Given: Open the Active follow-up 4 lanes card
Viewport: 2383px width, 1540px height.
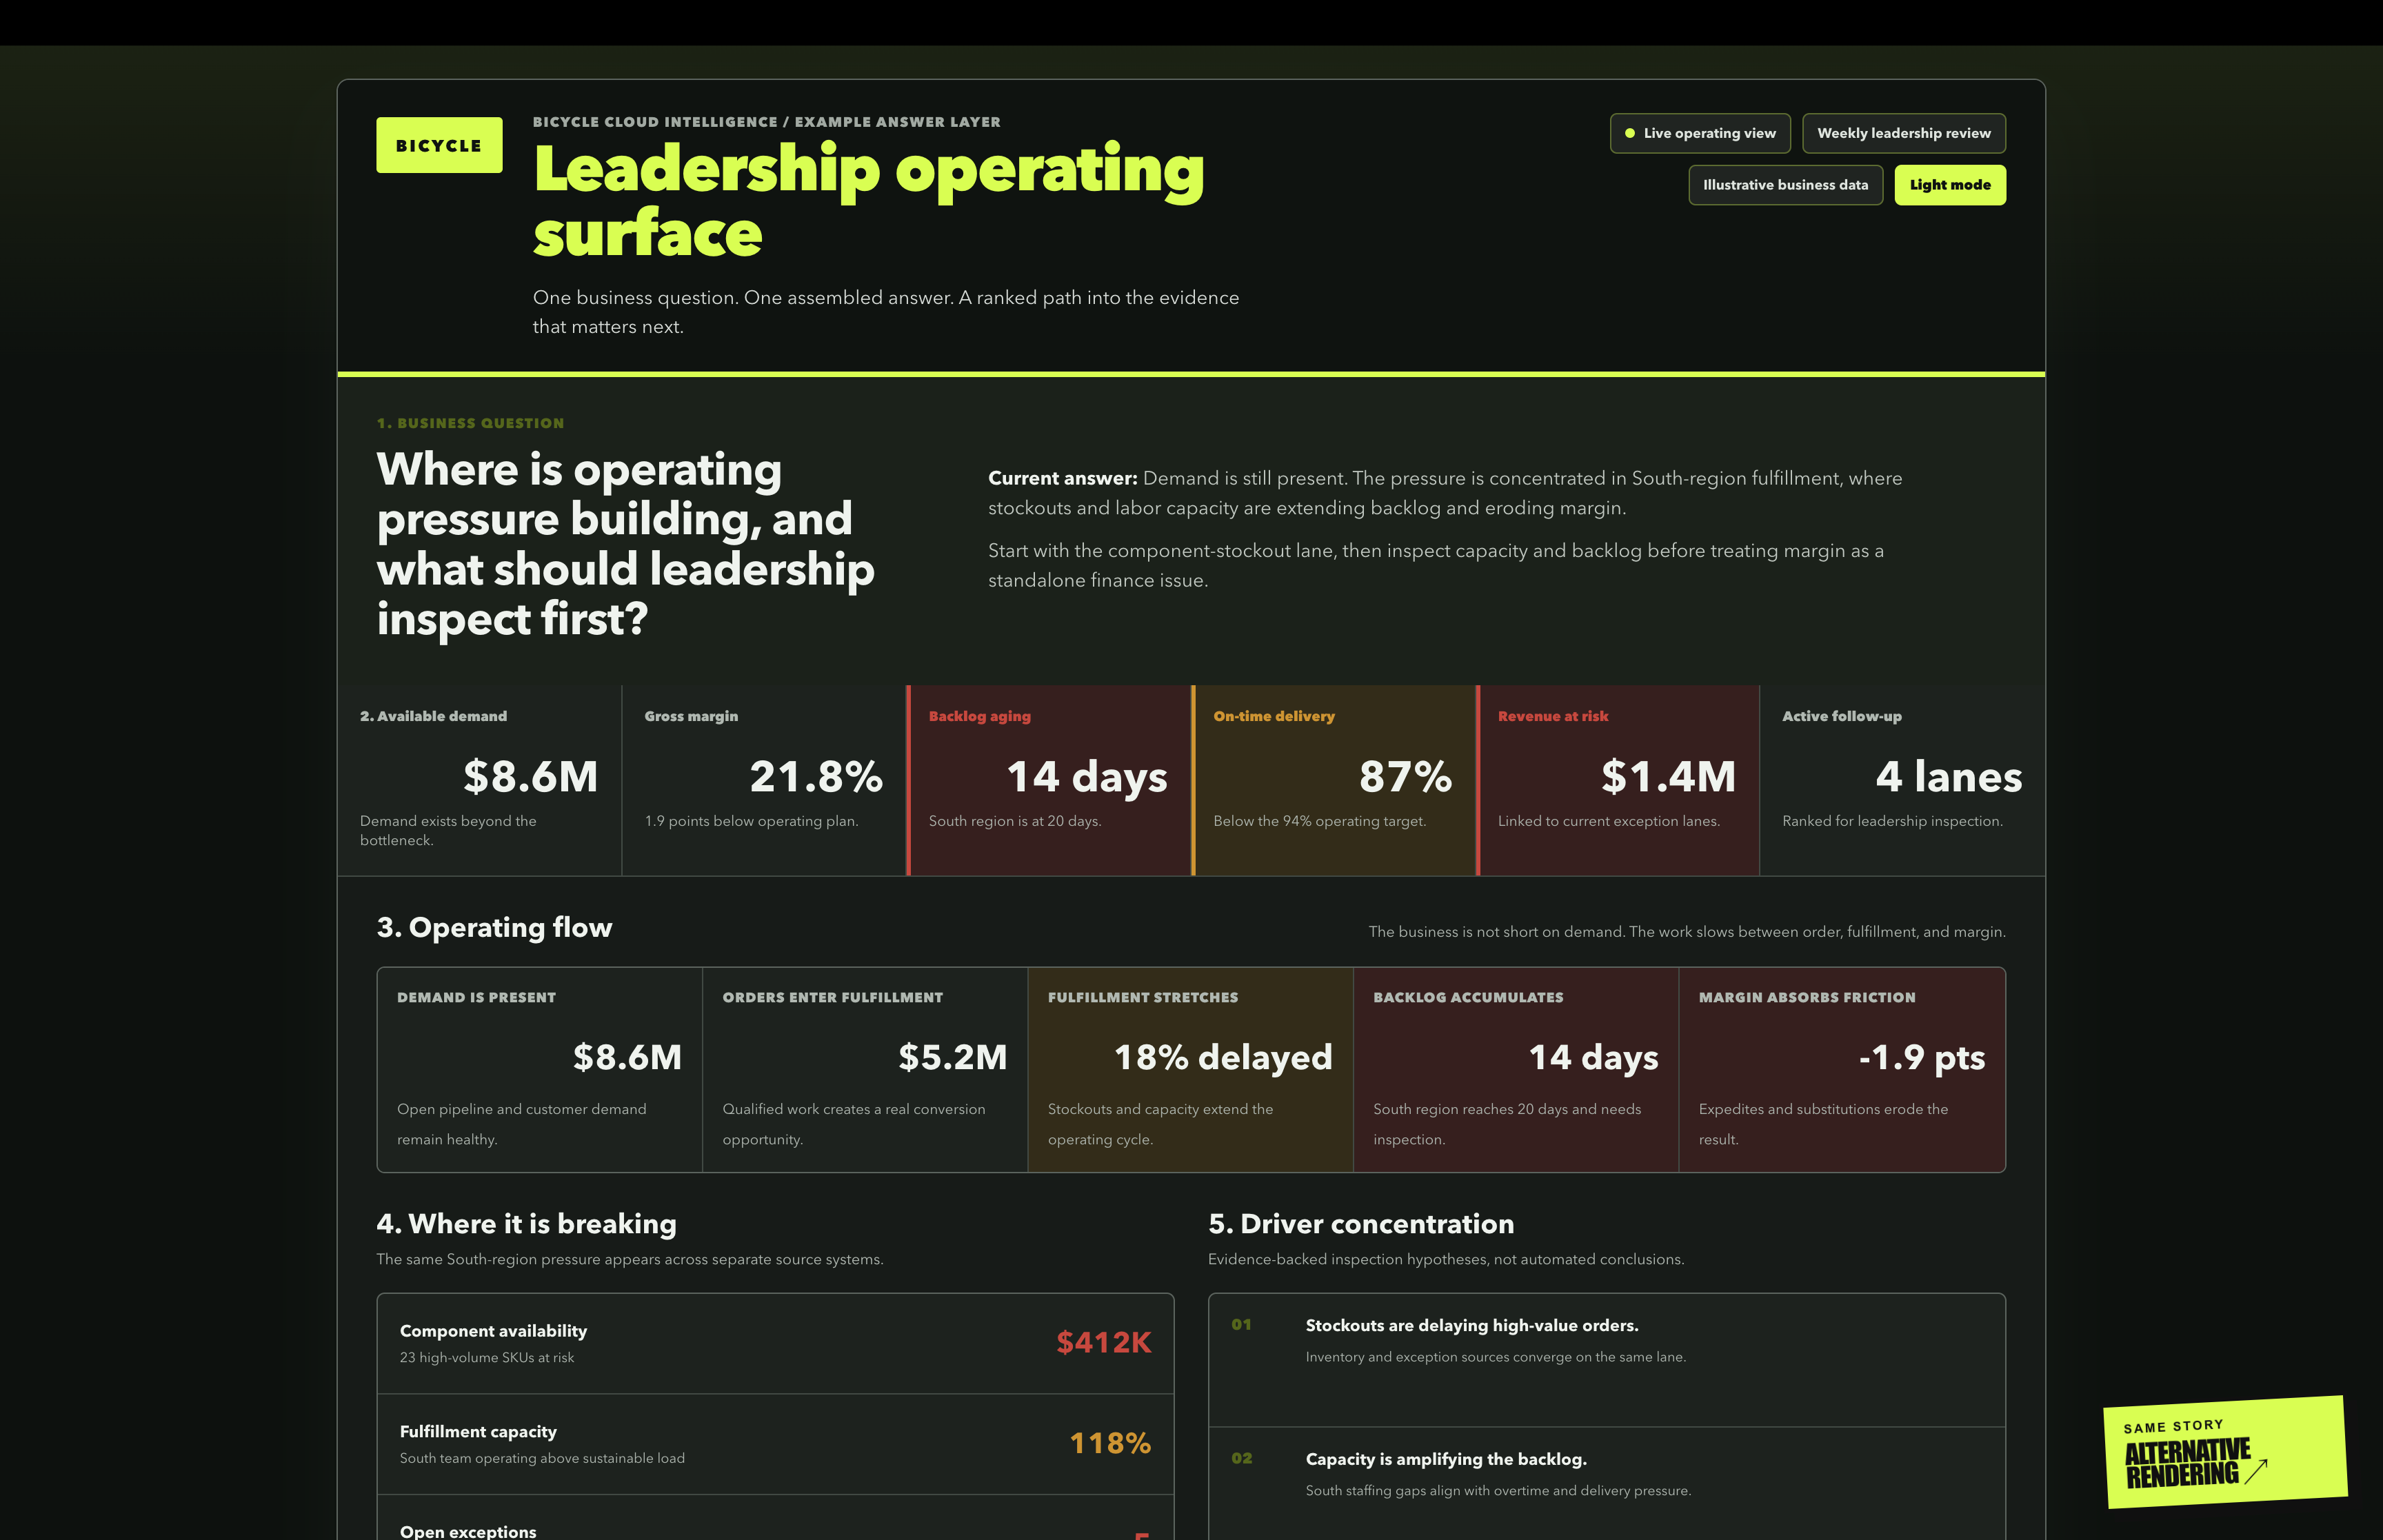Looking at the screenshot, I should click(1902, 780).
